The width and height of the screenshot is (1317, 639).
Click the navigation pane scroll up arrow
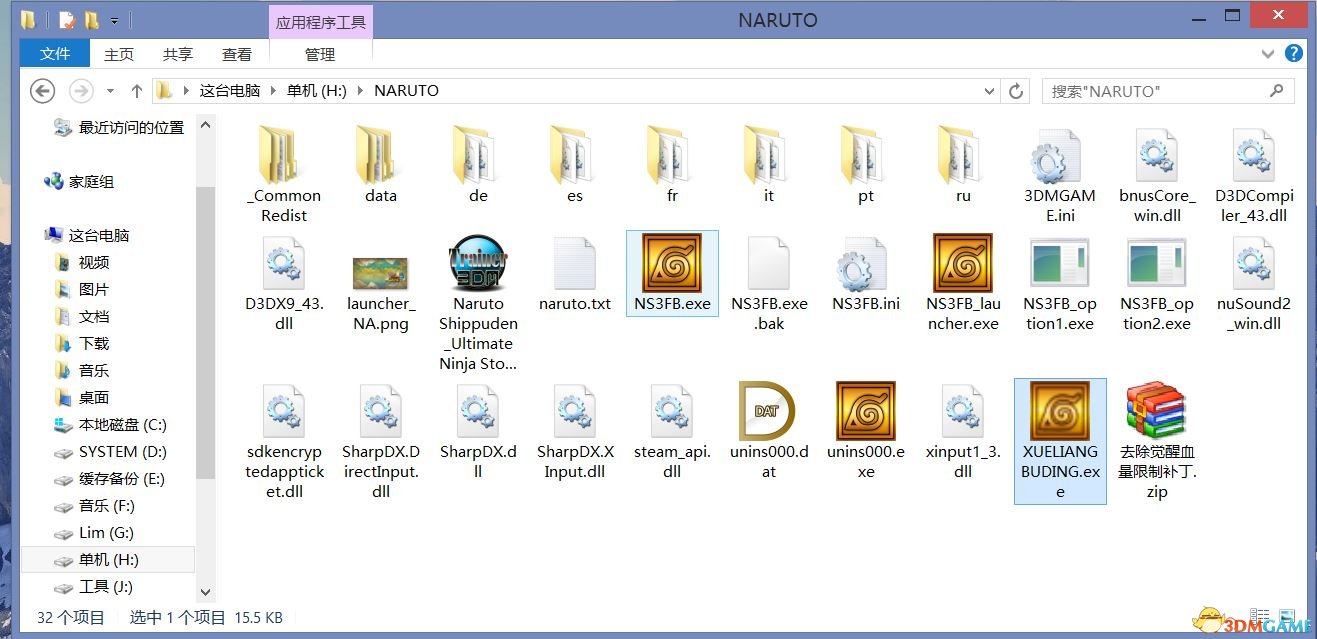206,126
